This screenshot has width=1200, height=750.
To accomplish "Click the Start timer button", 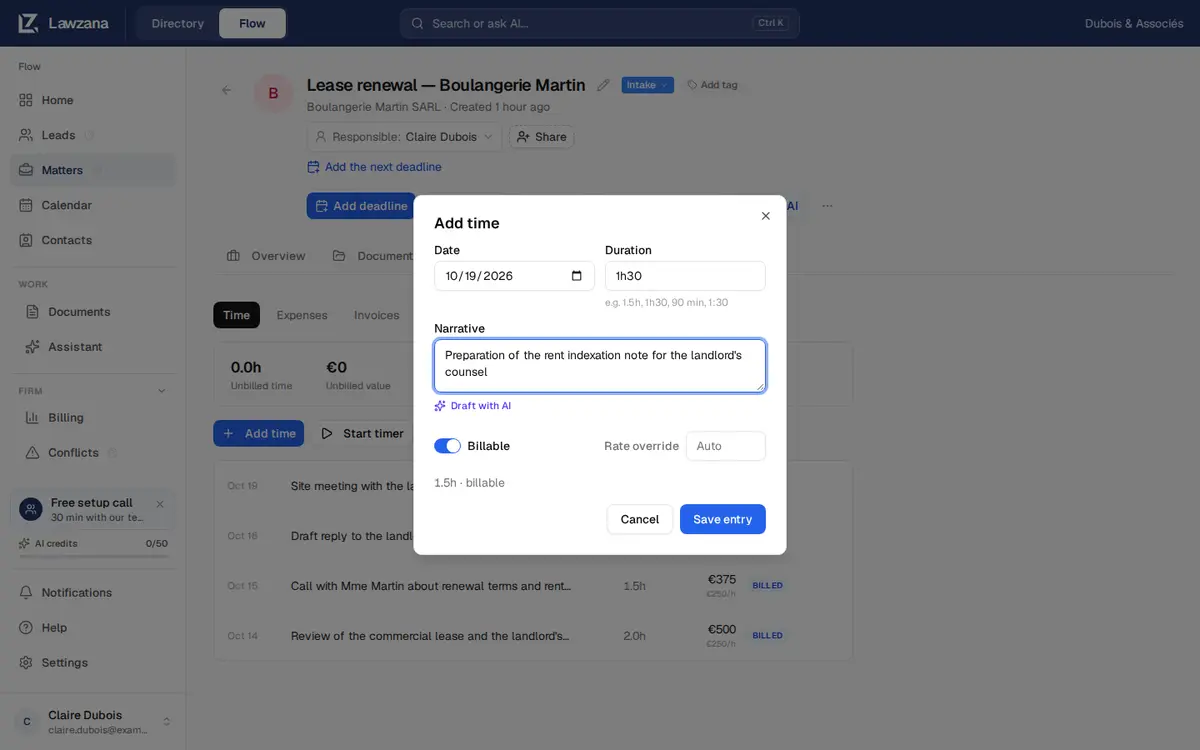I will (x=362, y=433).
